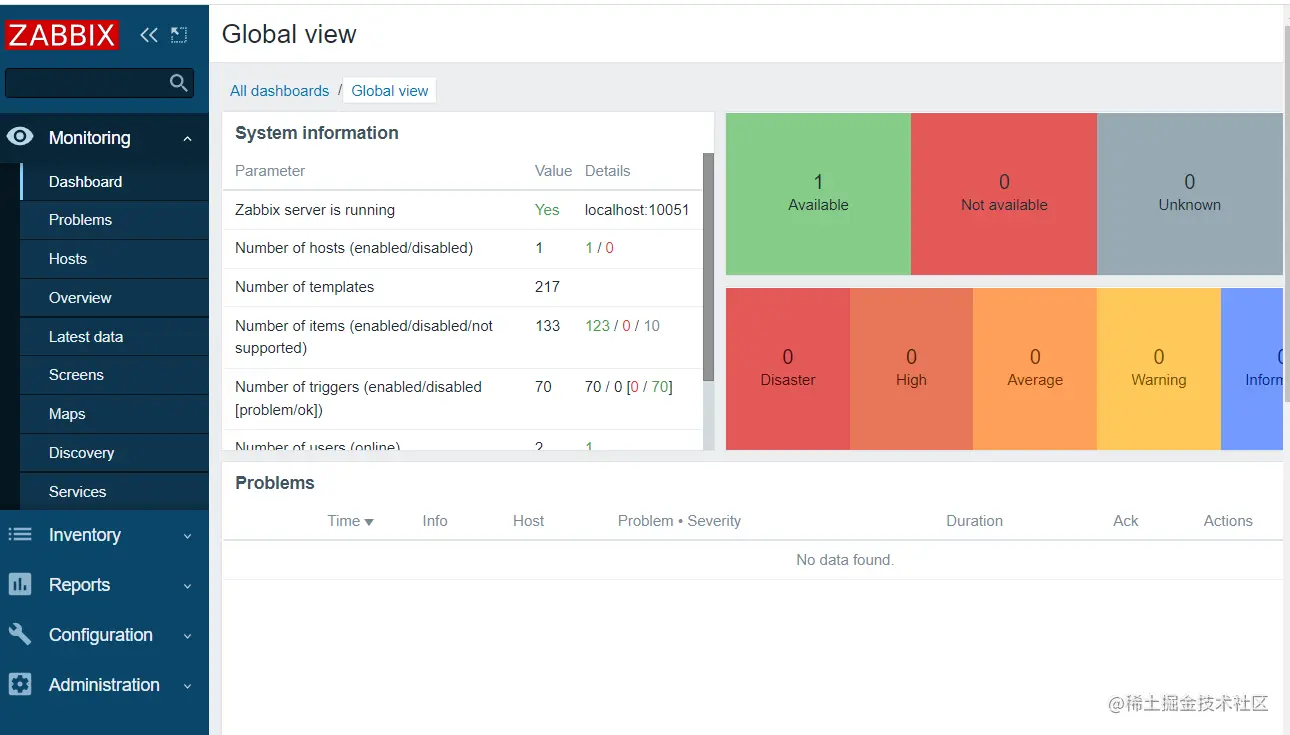Click the System information panel scrollbar
Screen dimensions: 1290x735
708,267
